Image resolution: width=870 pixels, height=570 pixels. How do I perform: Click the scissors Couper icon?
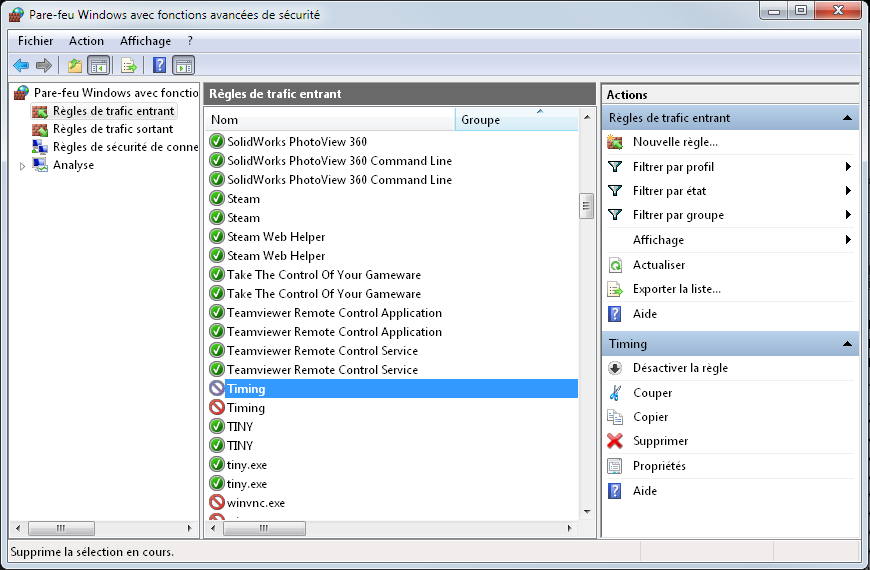pos(615,393)
